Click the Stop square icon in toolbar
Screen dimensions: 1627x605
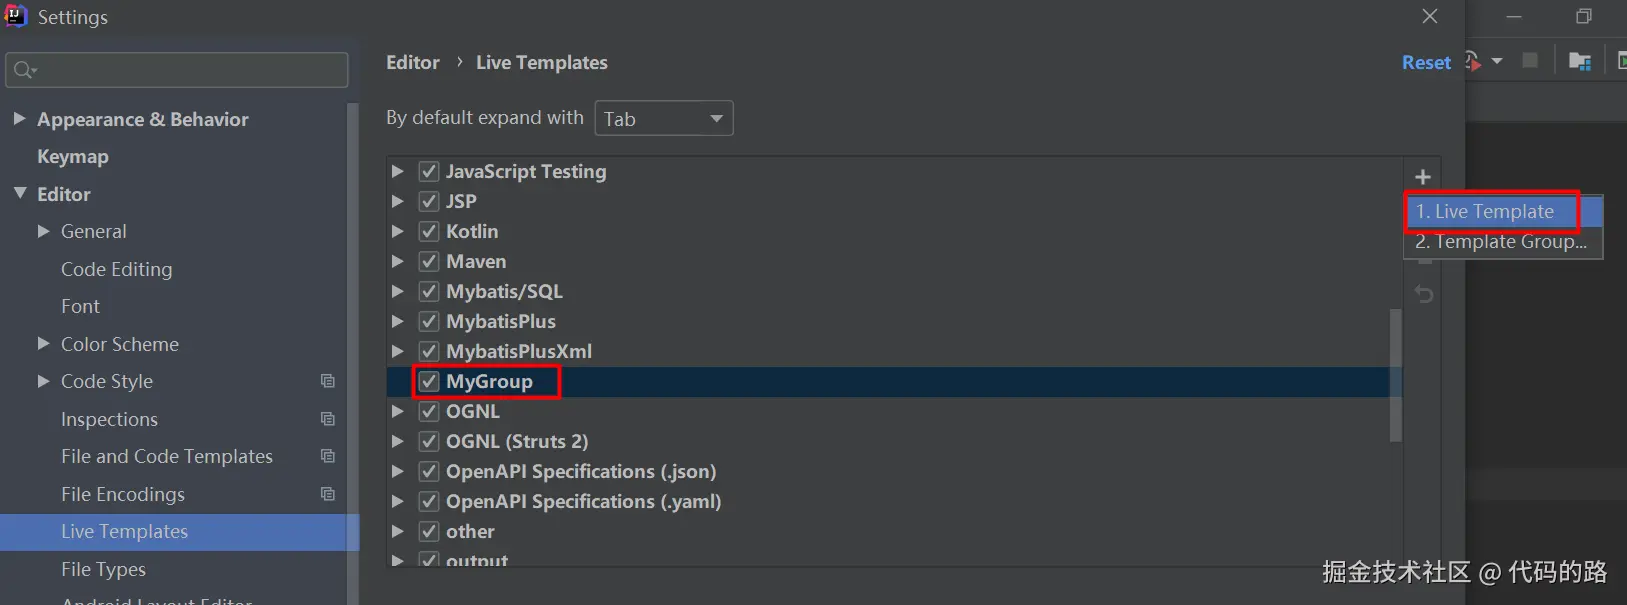[x=1530, y=61]
